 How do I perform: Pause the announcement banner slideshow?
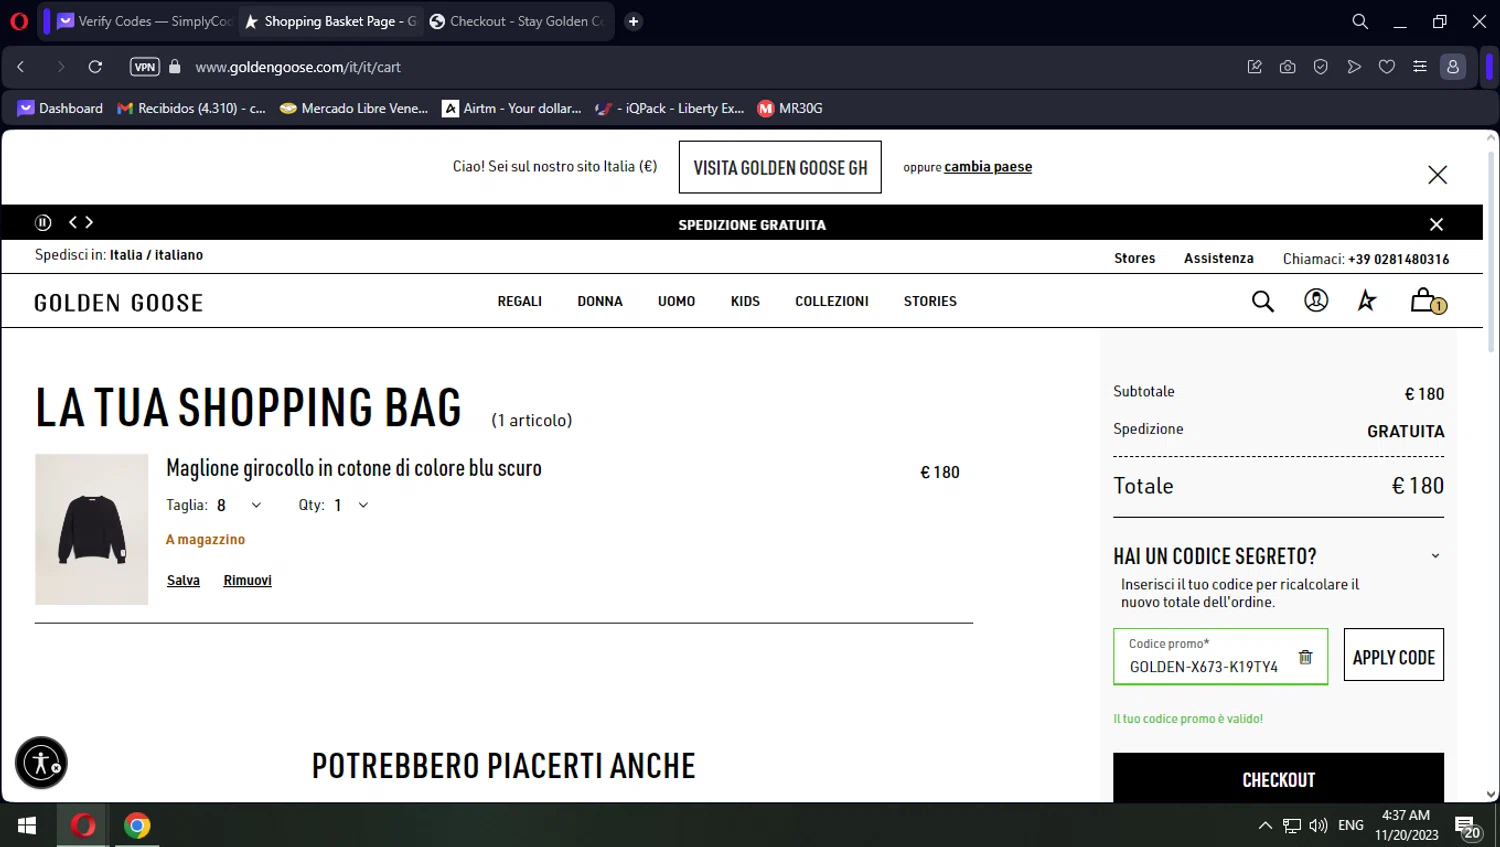[x=43, y=222]
